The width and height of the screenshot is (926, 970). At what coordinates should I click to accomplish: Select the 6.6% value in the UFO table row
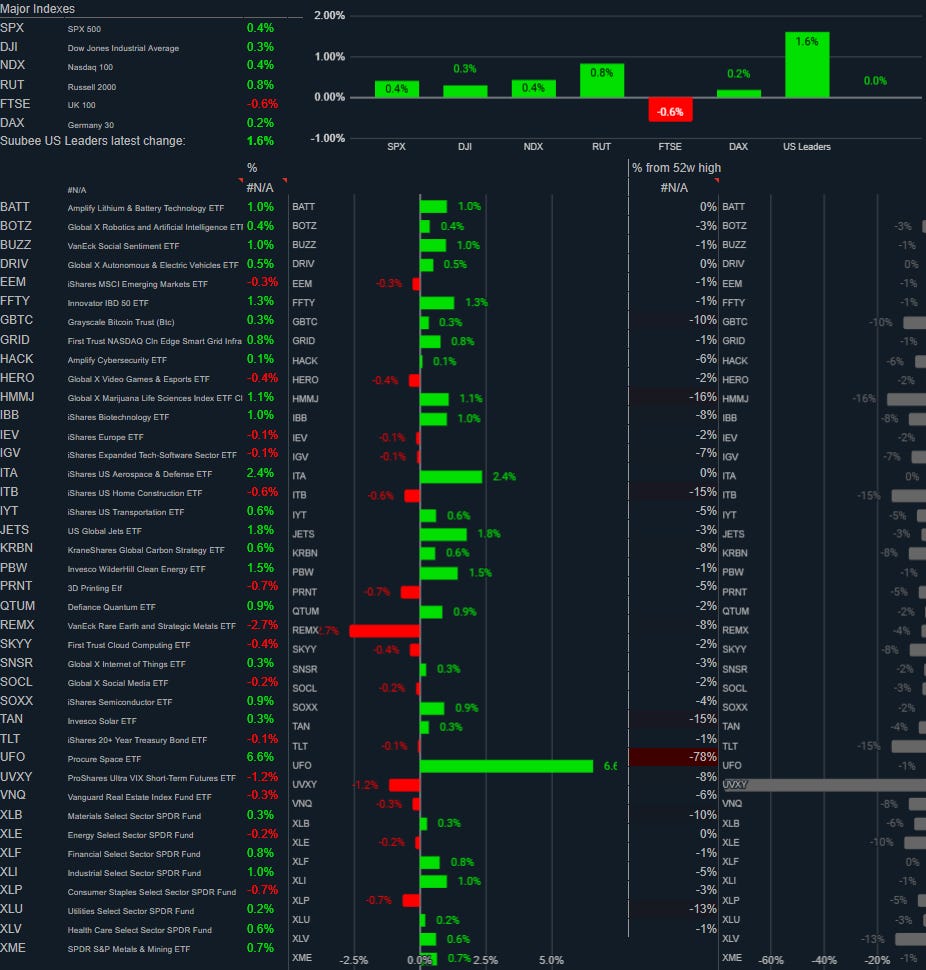click(x=260, y=757)
